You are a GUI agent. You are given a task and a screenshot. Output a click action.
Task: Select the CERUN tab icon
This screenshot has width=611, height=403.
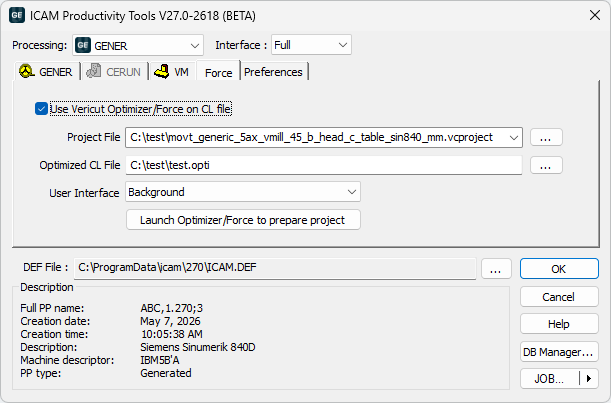coord(94,71)
